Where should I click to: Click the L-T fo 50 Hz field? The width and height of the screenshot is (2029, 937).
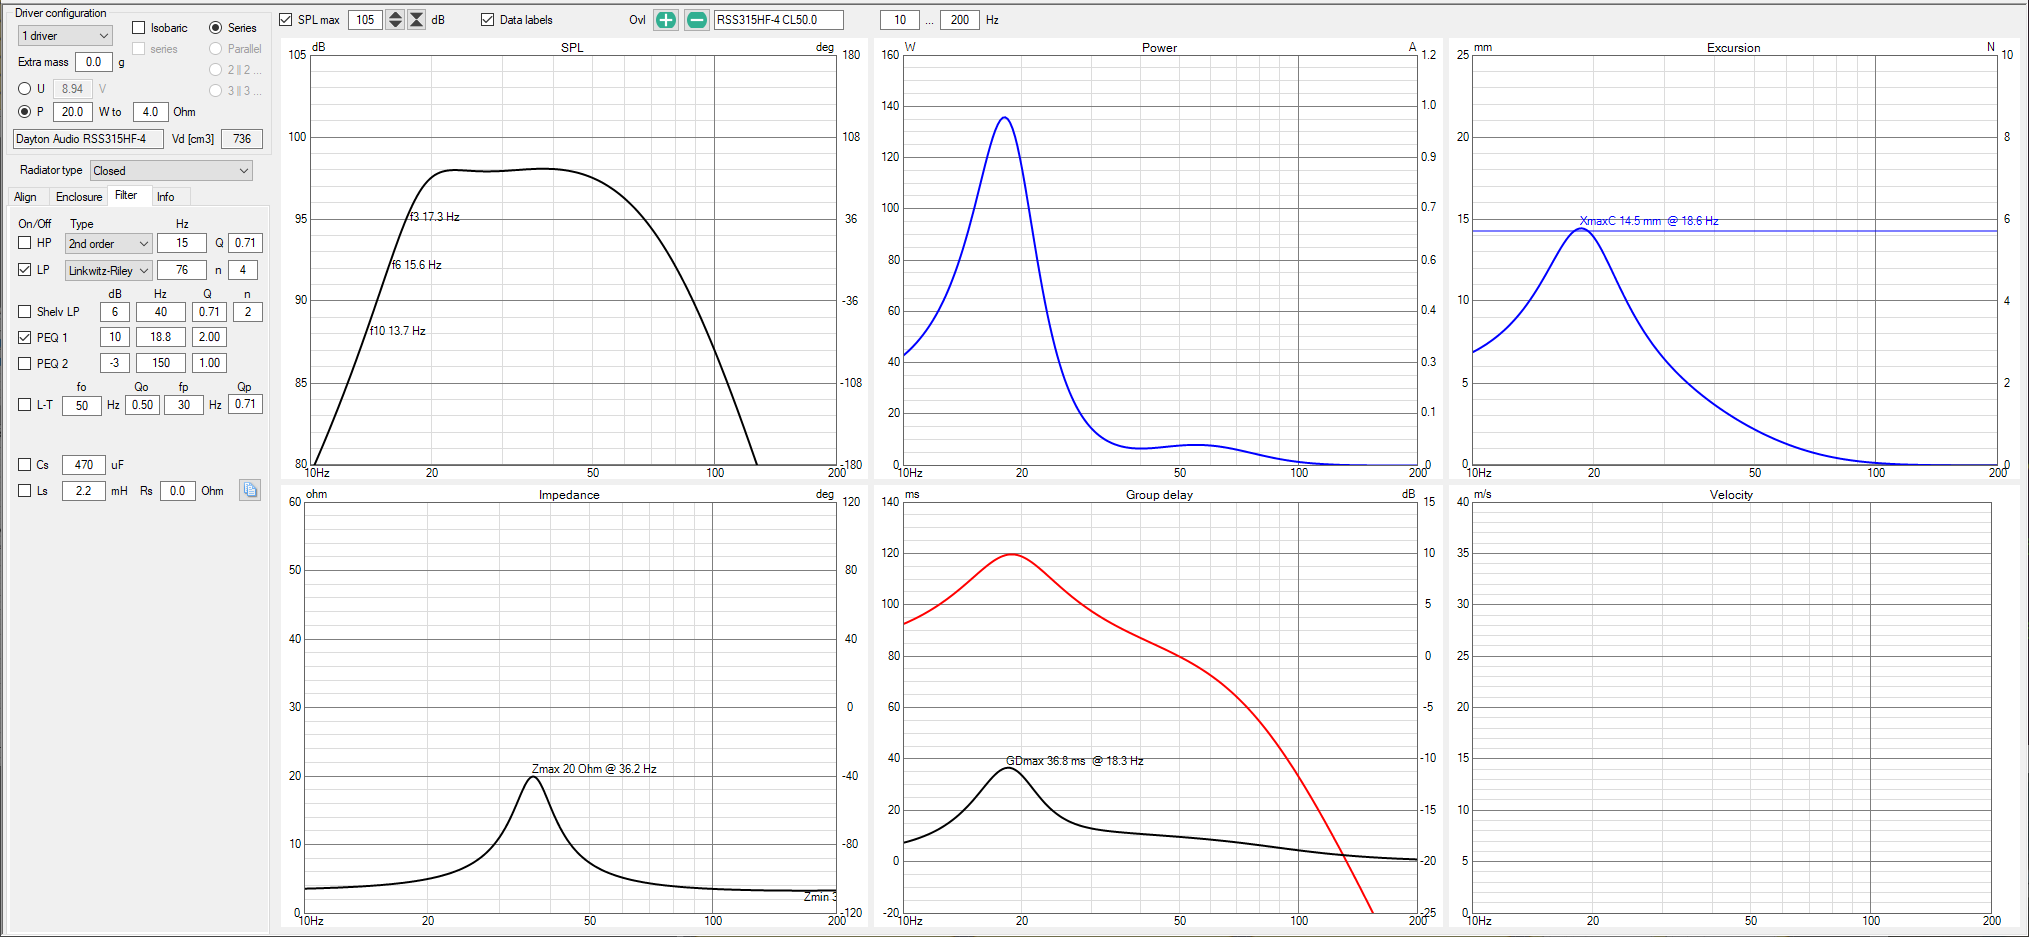click(82, 406)
